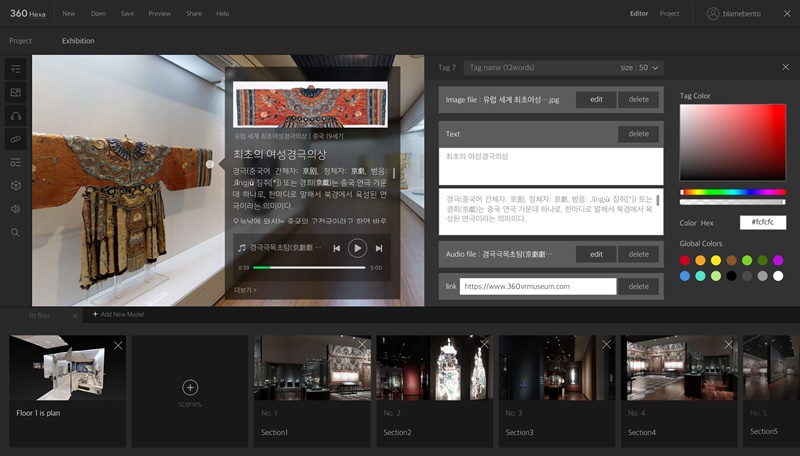Click edit for the Image file
800x456 pixels.
596,99
